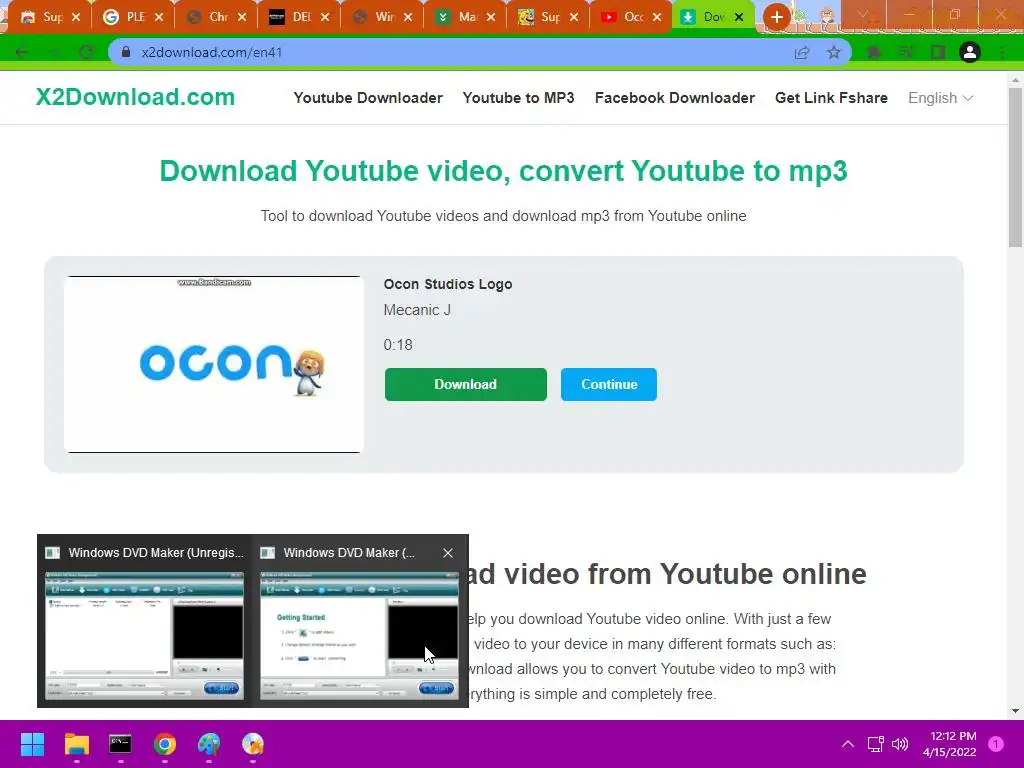Open Youtube to MP3 nav link

click(519, 98)
